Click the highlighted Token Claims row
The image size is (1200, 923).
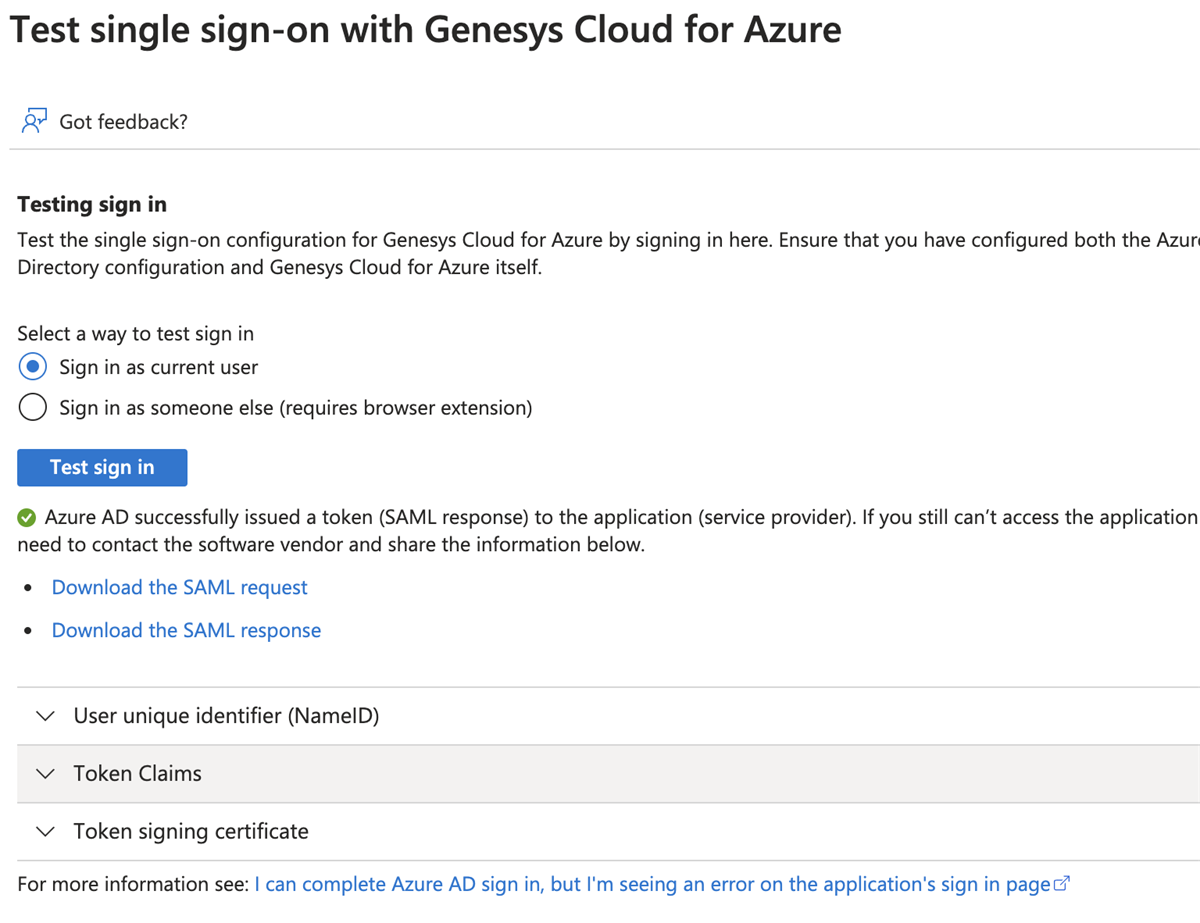pyautogui.click(x=400, y=773)
